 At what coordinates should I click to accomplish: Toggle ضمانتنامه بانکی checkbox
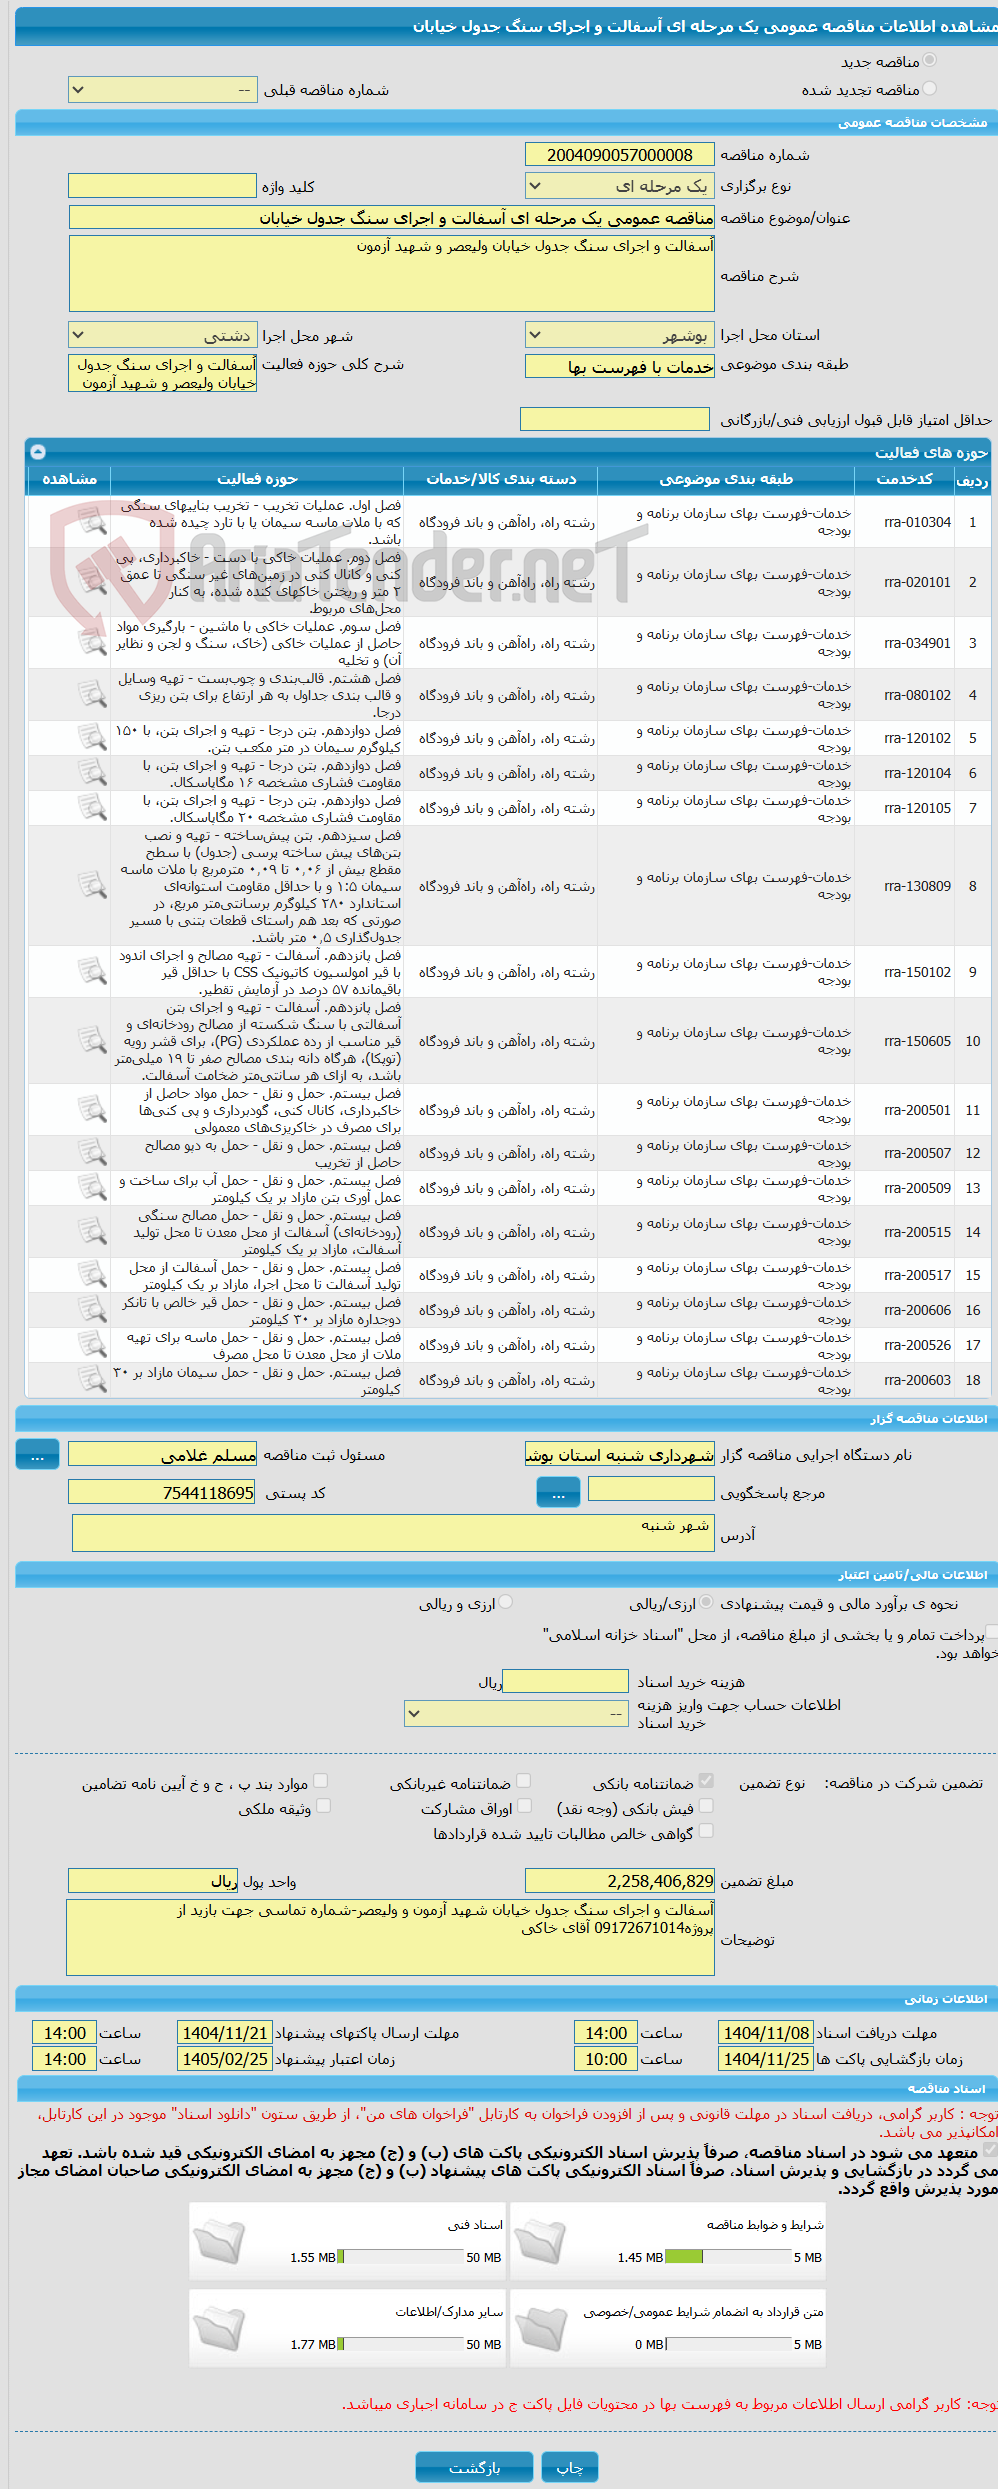tap(706, 1781)
